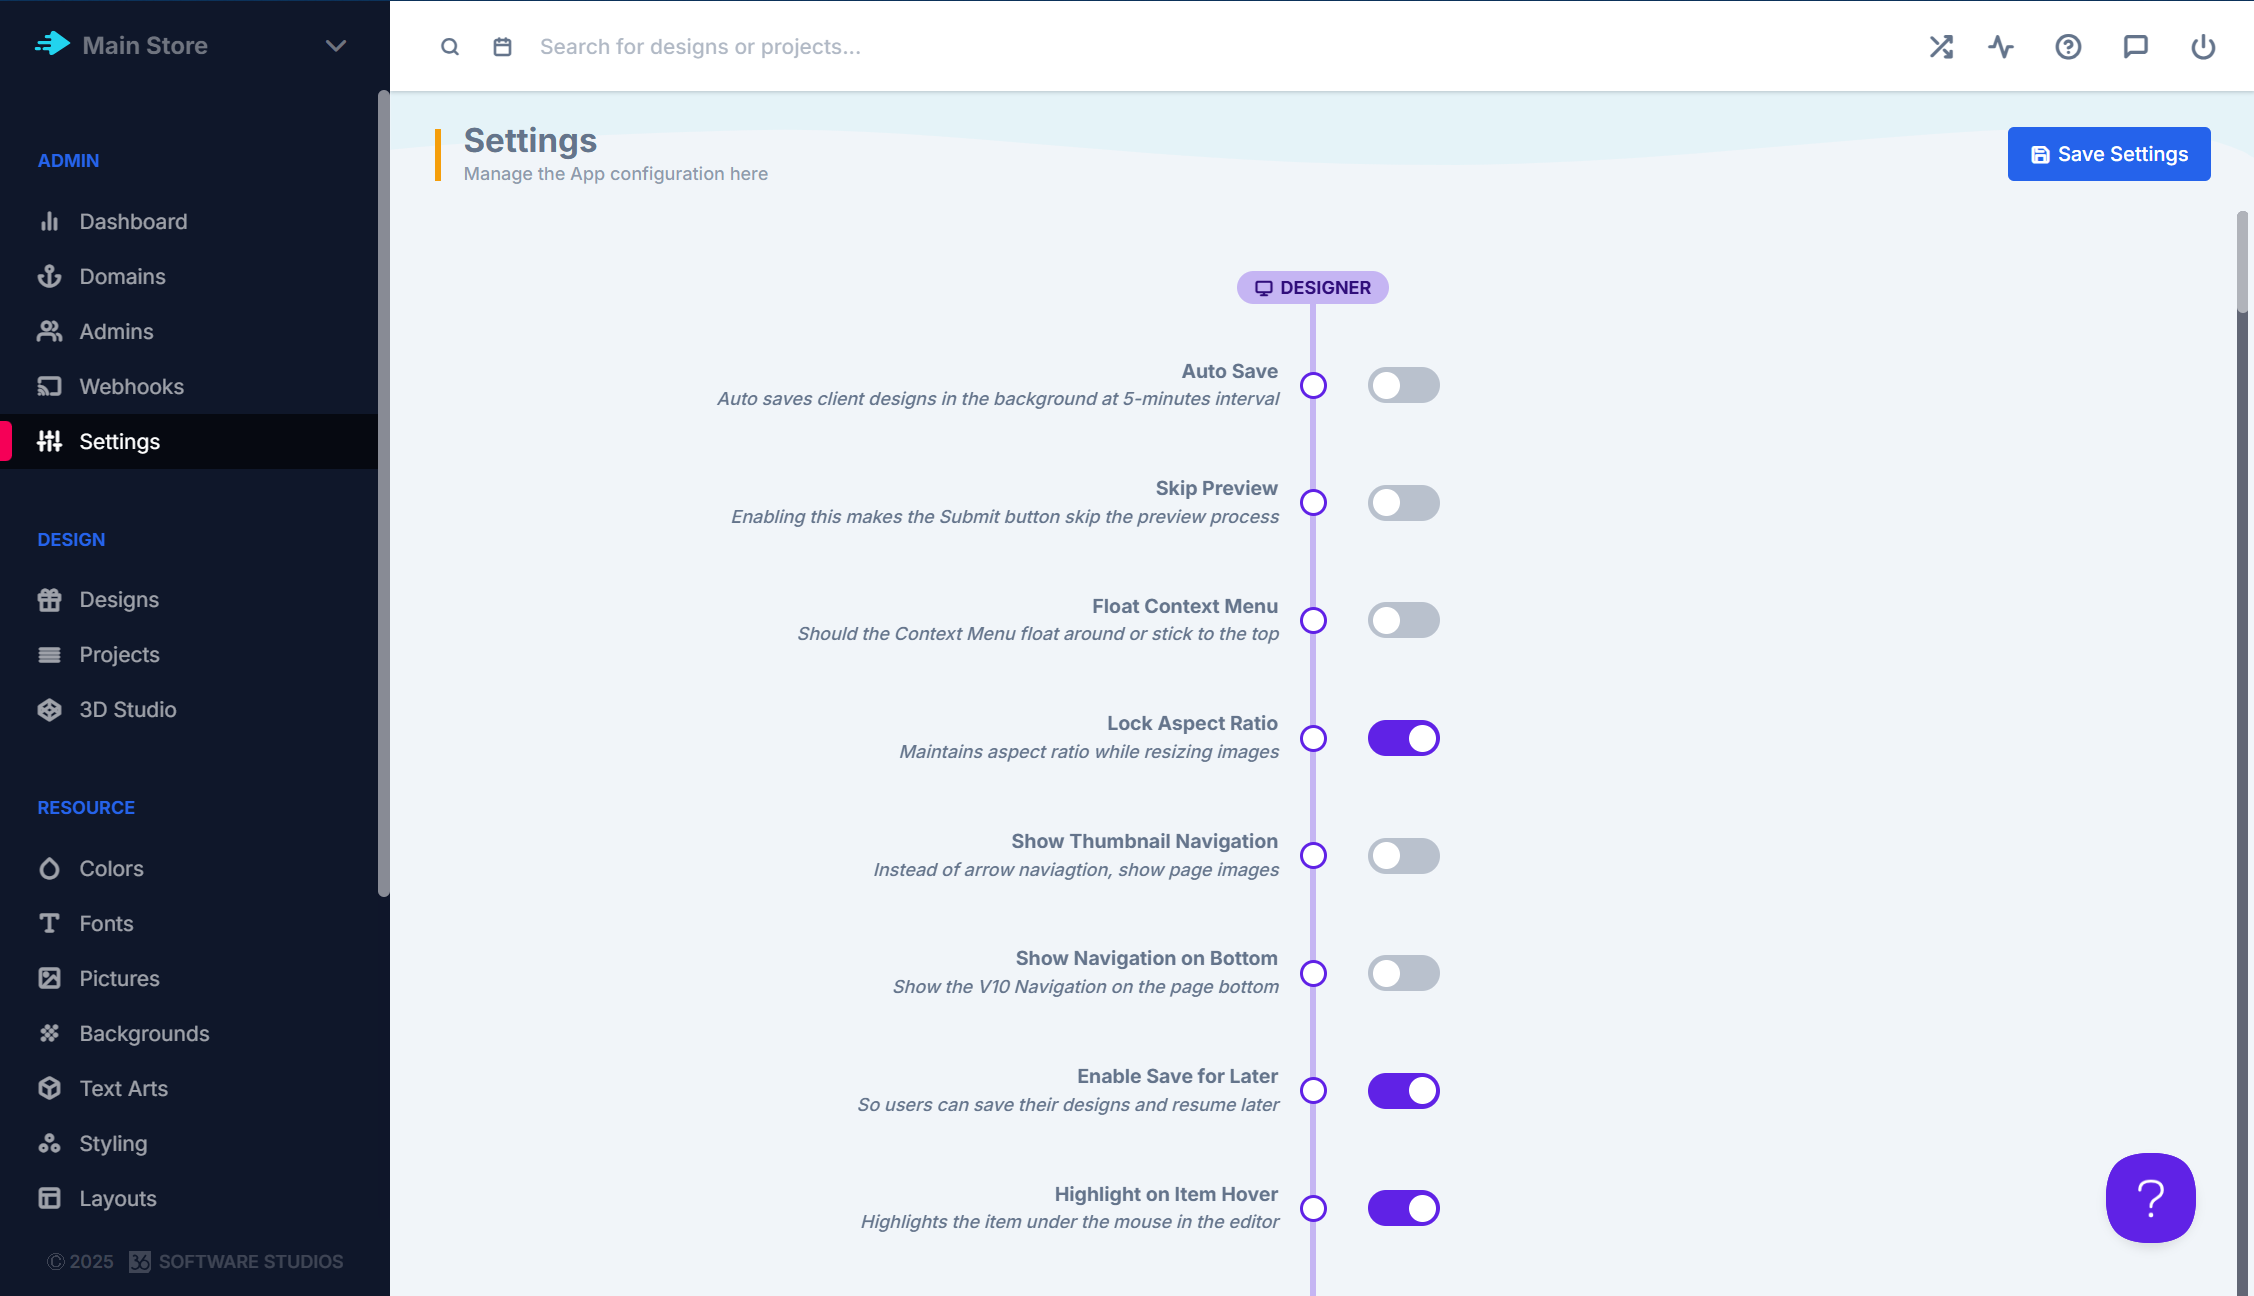Click the Enable Save for Later timeline circle
2254x1296 pixels.
click(x=1313, y=1091)
